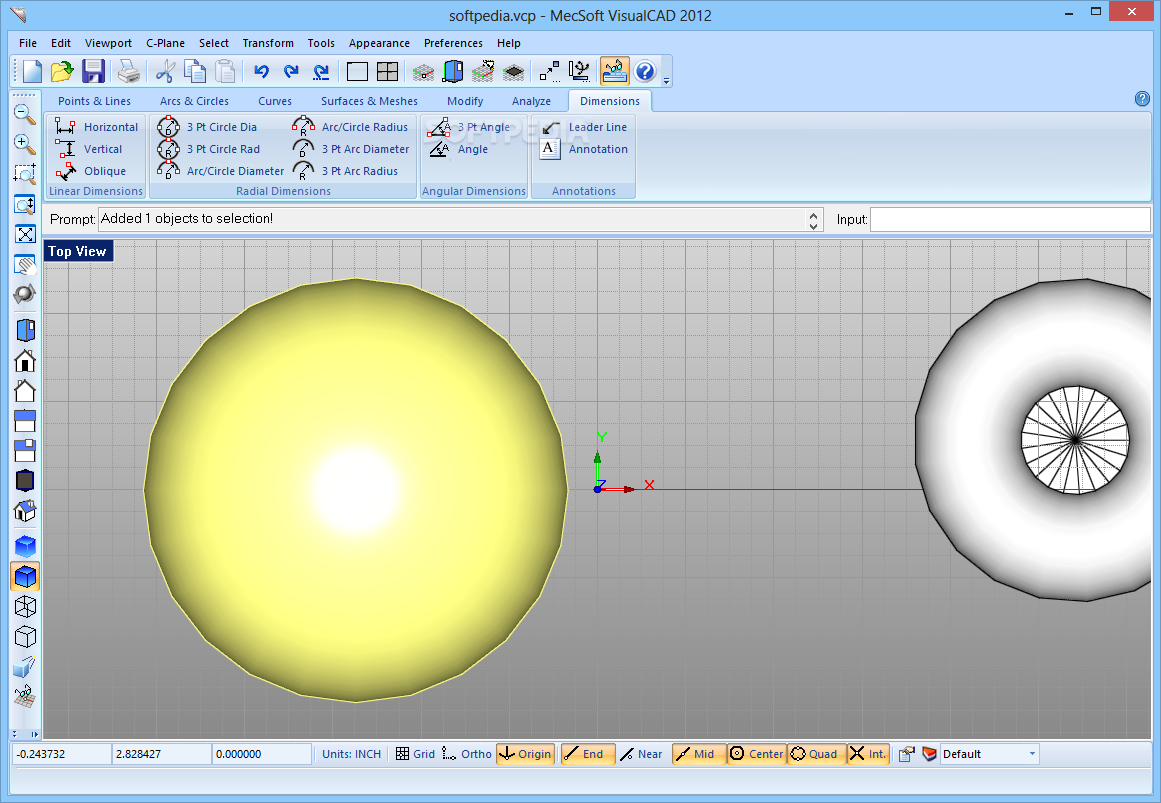Expand the toolbar overflow arrow
The image size is (1161, 803).
point(666,80)
